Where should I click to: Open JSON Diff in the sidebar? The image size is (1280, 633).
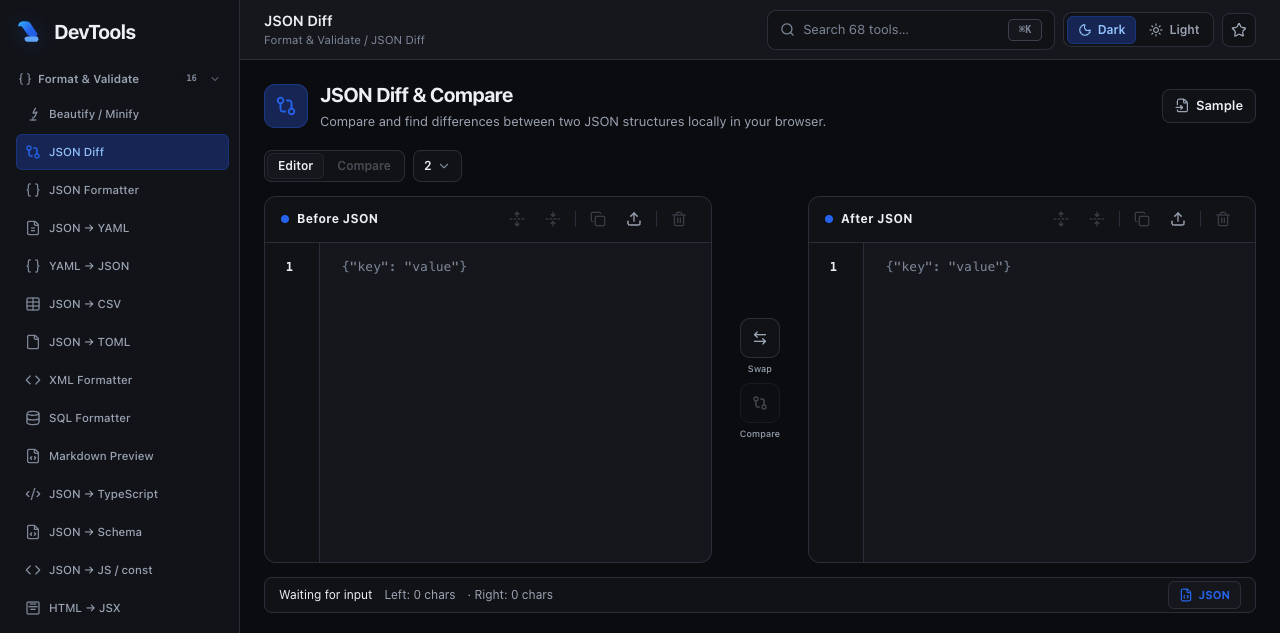click(122, 152)
